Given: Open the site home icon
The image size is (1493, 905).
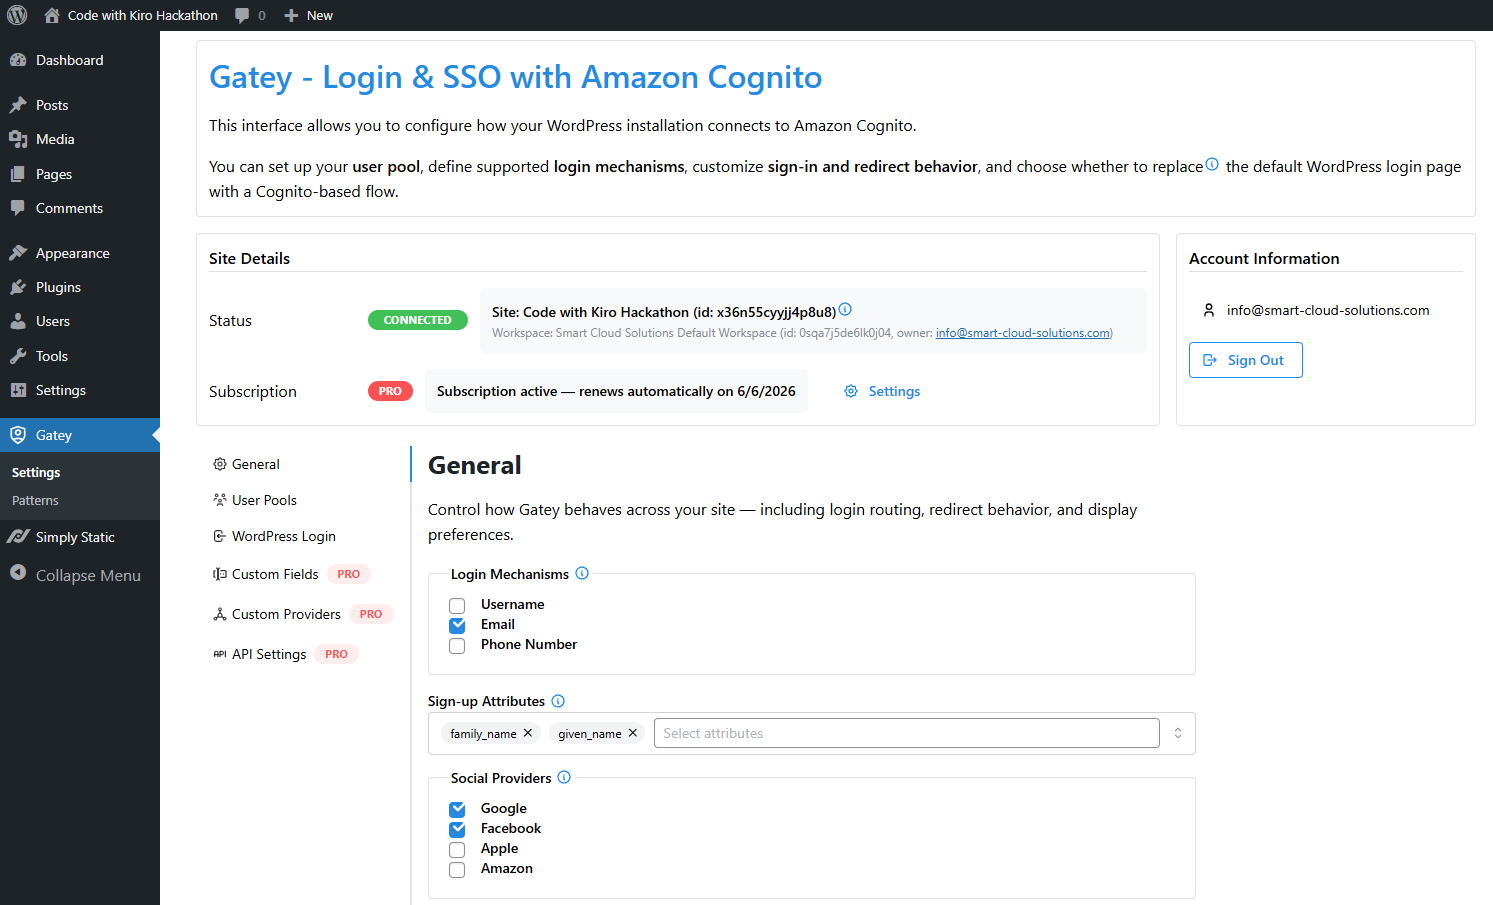Looking at the screenshot, I should pyautogui.click(x=52, y=15).
